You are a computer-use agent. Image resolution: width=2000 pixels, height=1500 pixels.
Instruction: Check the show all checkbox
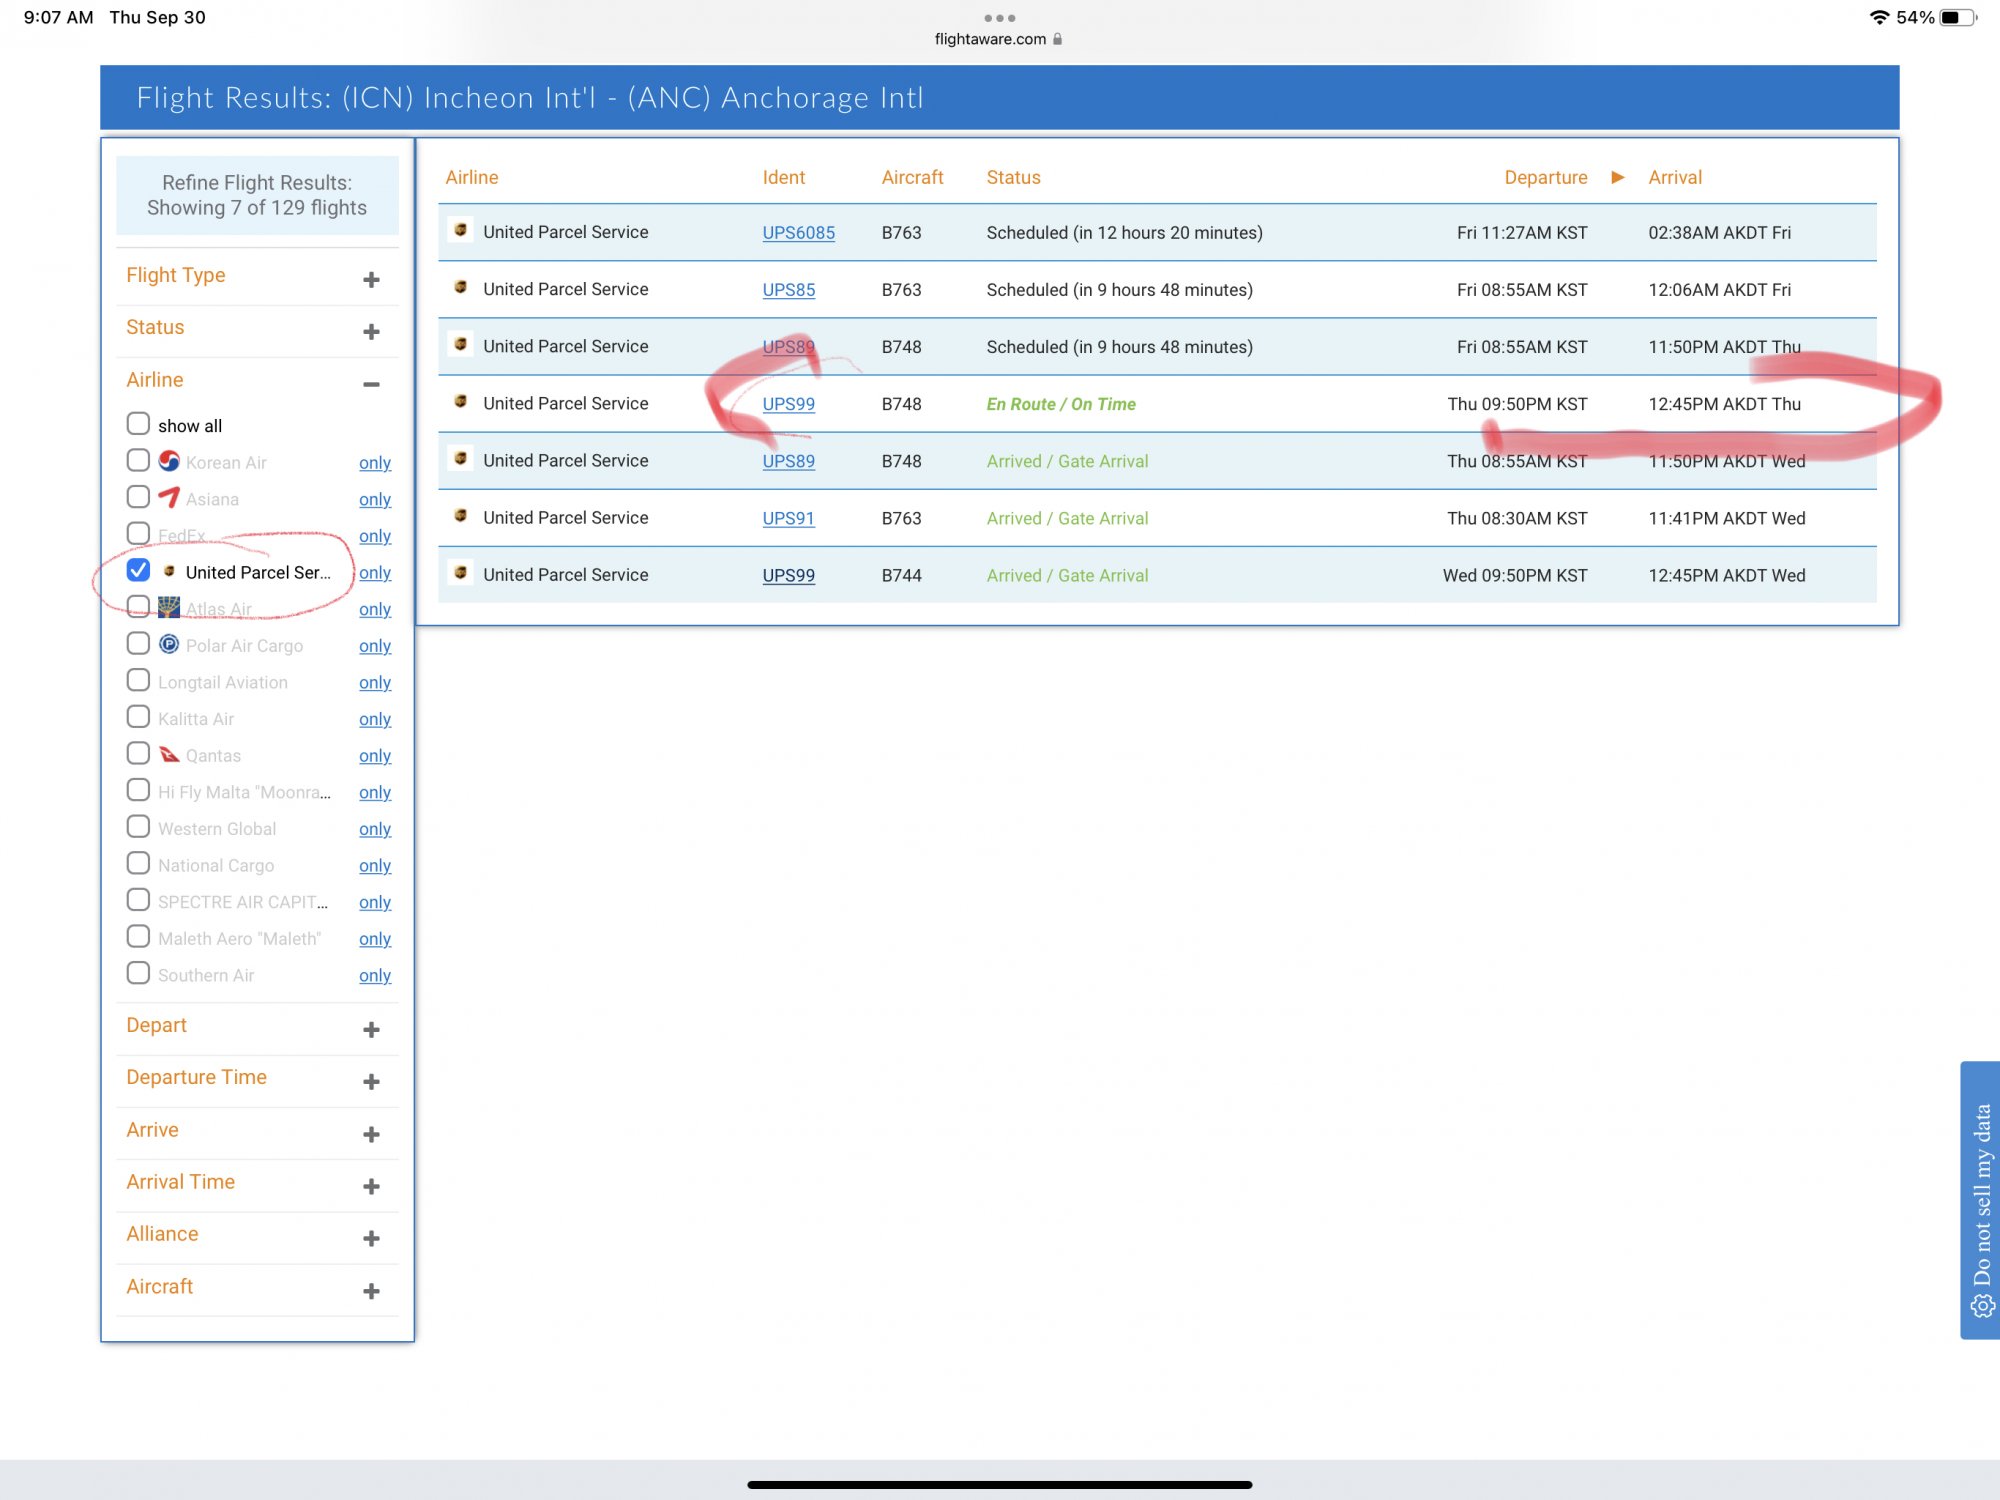point(138,424)
